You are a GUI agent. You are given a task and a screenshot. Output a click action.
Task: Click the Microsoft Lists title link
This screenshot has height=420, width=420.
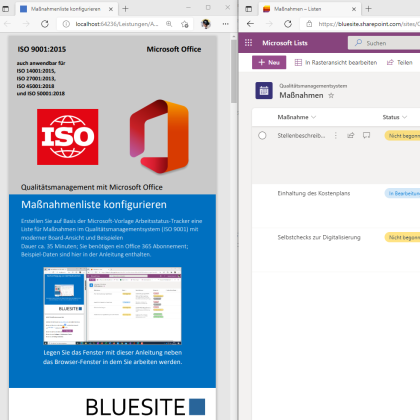(x=285, y=43)
